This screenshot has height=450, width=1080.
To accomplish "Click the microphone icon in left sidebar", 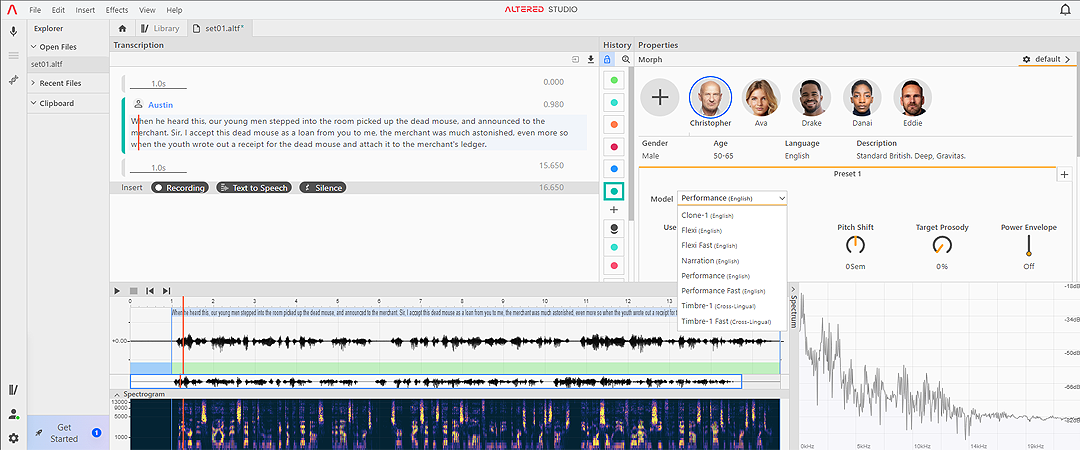I will tap(14, 31).
